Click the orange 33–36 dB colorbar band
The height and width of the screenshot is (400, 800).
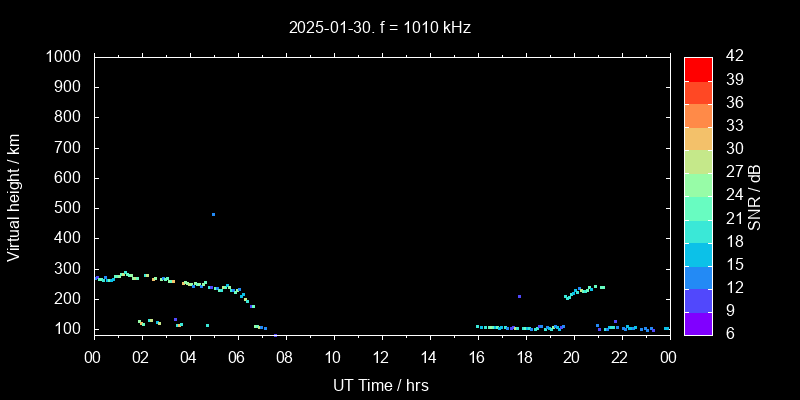click(x=697, y=114)
